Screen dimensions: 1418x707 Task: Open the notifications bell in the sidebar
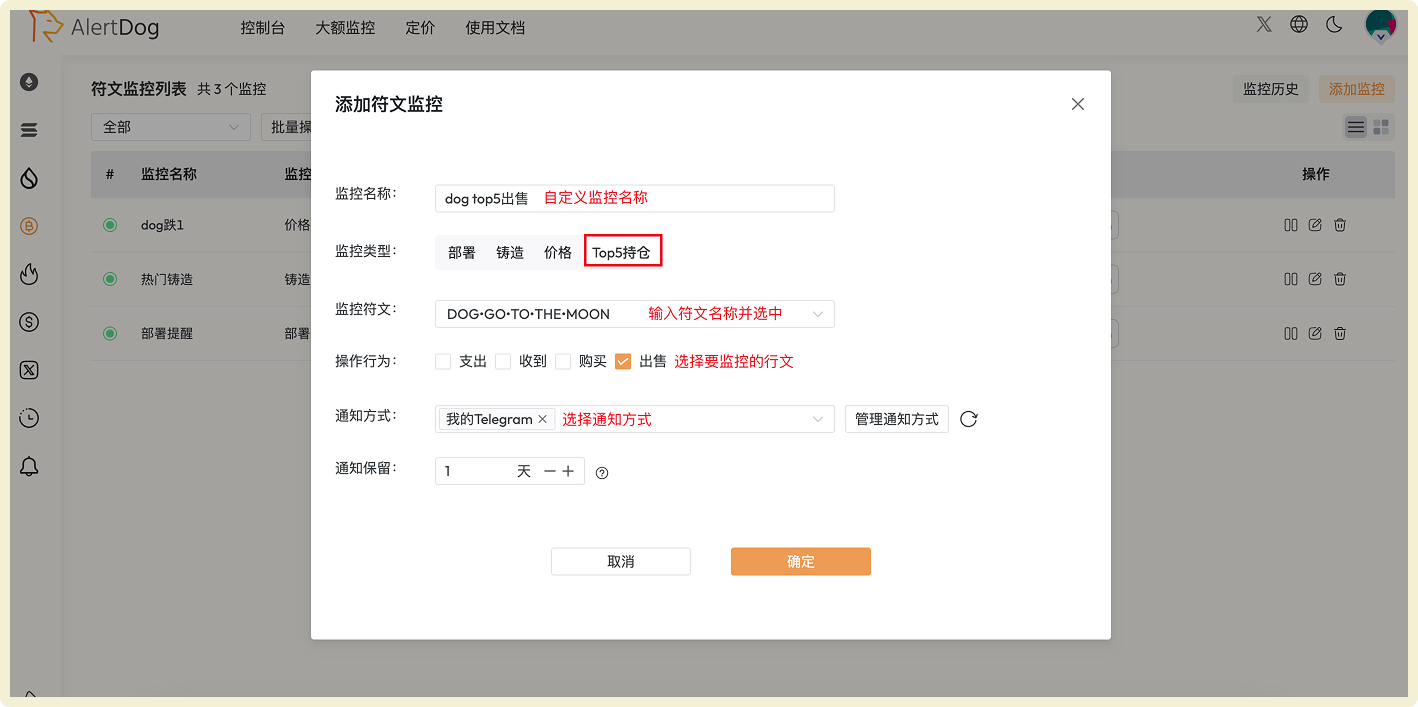29,465
